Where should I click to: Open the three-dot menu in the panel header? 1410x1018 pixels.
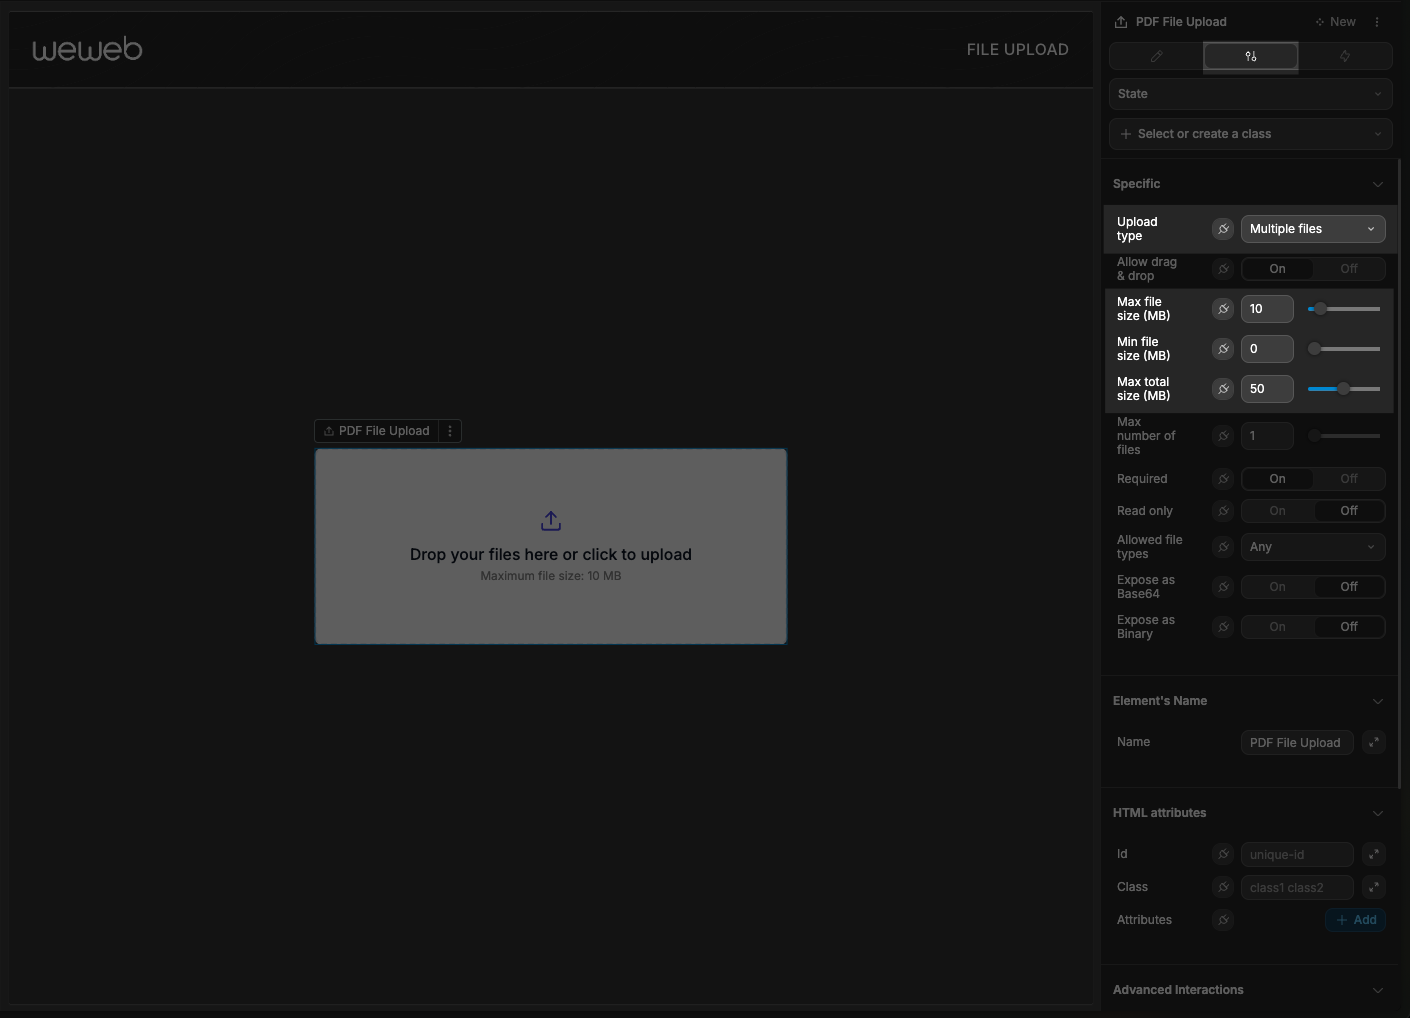[1377, 22]
